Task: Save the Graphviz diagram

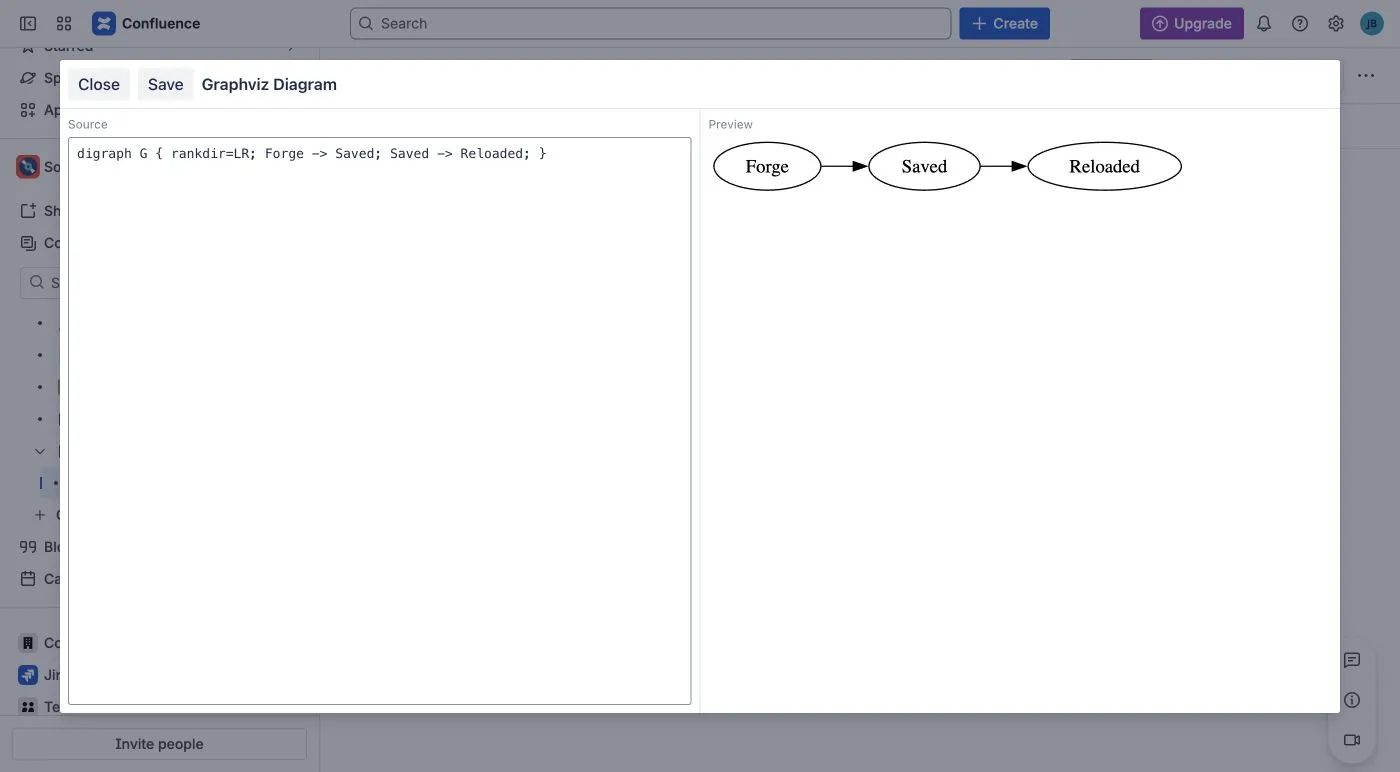Action: (165, 84)
